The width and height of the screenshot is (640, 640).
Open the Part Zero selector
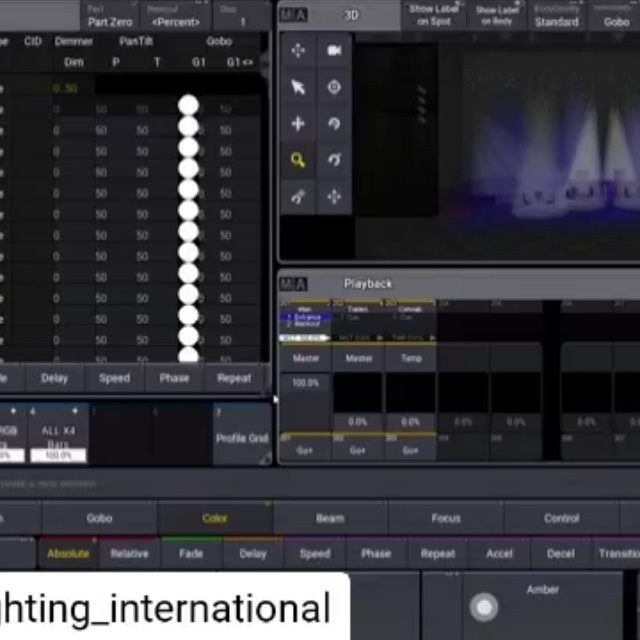[x=109, y=16]
